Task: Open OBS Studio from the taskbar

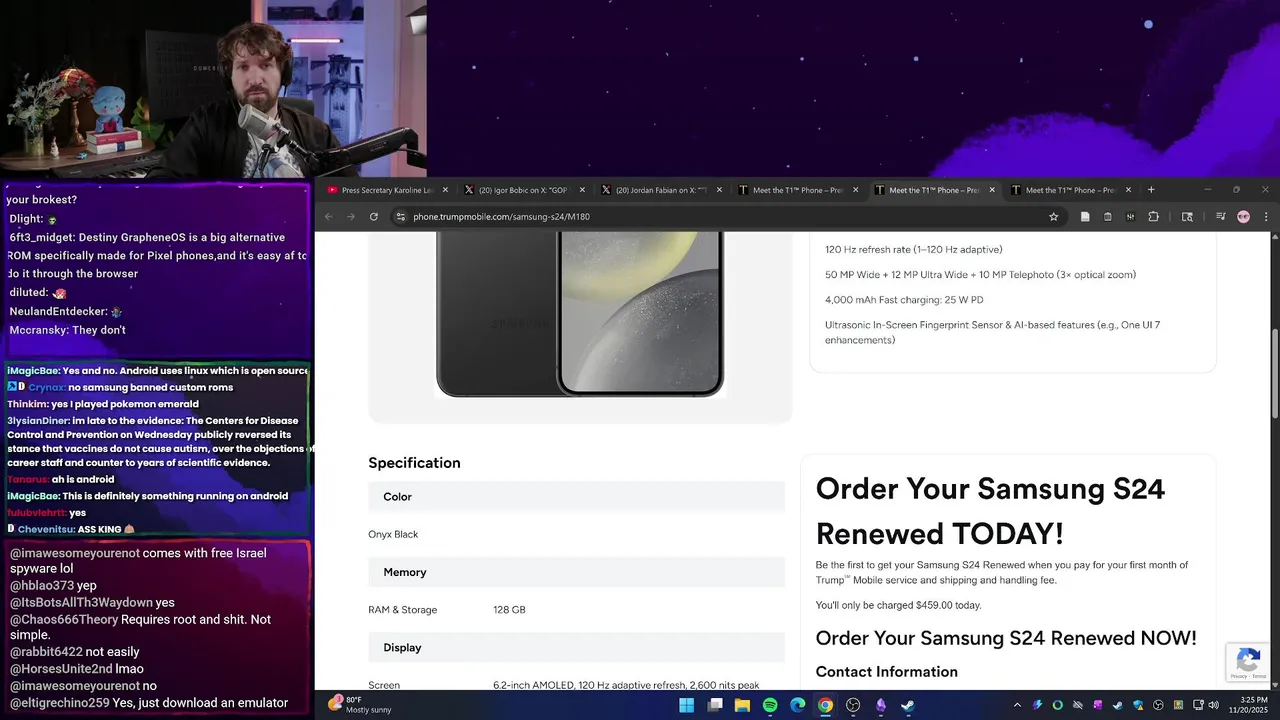Action: [853, 705]
